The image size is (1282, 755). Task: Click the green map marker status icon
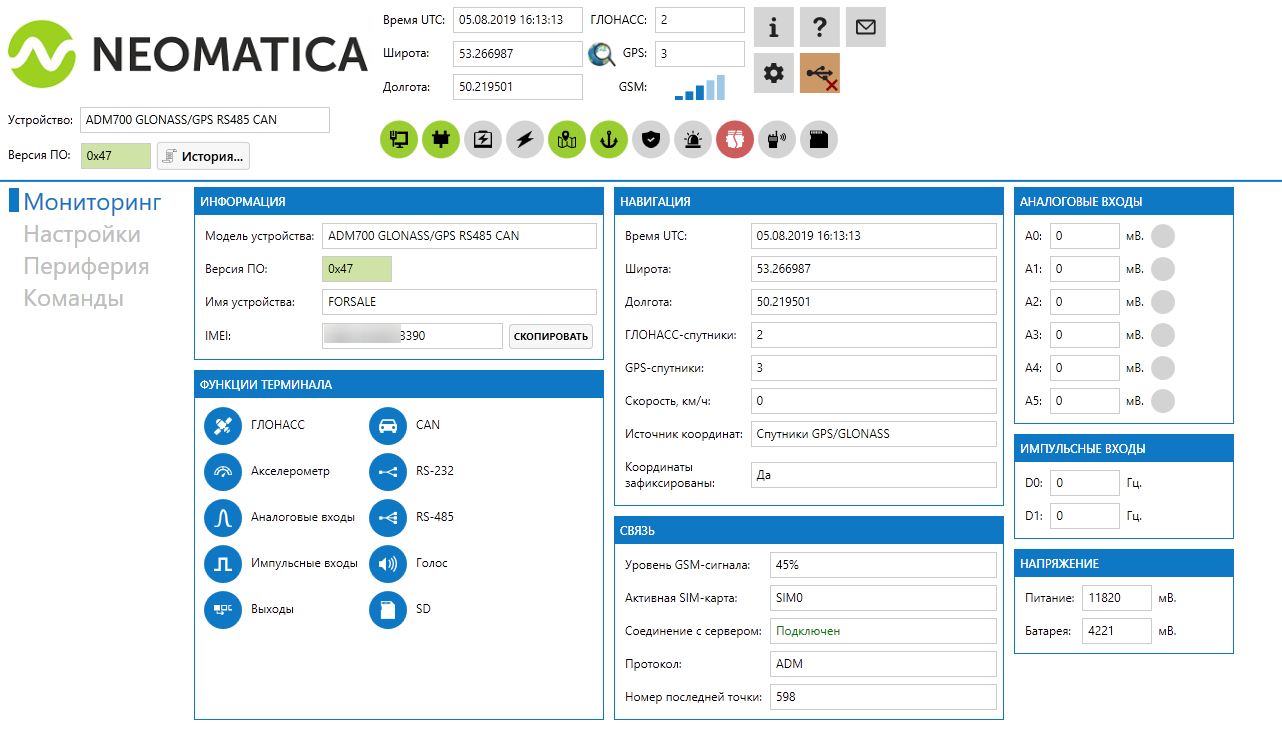pos(567,140)
